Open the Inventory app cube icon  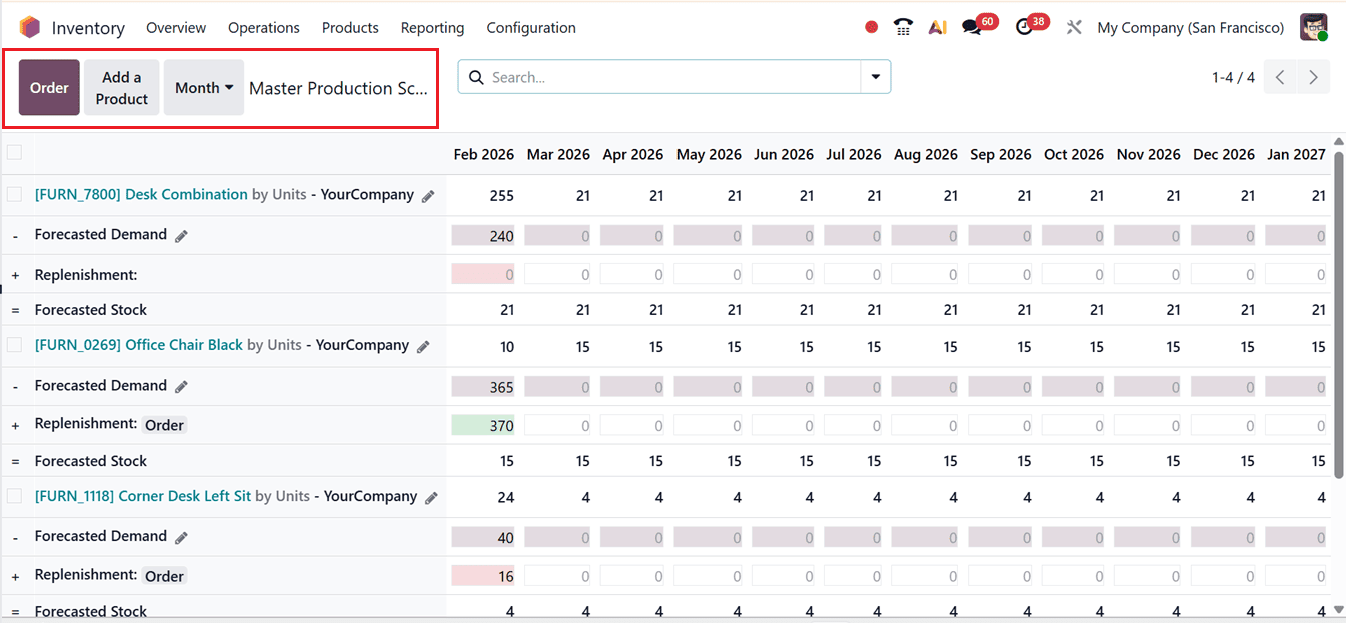click(x=30, y=26)
